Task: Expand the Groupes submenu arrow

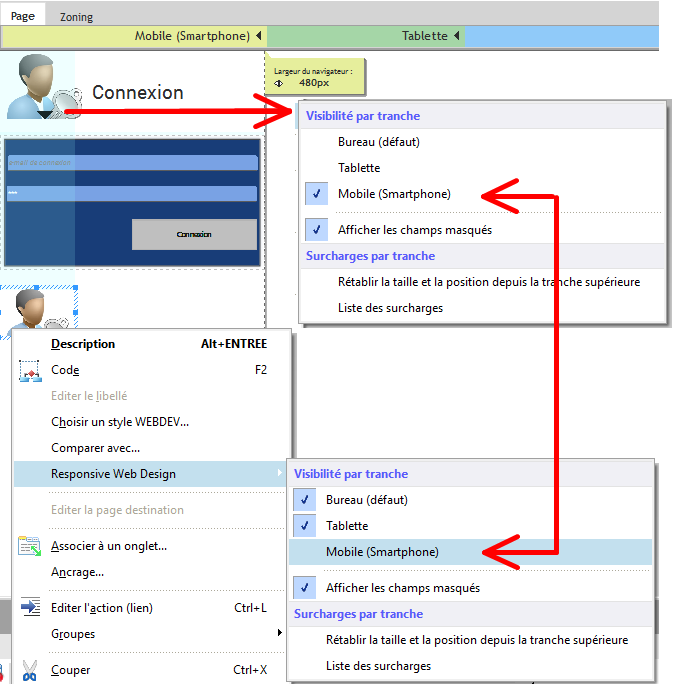Action: [x=279, y=634]
